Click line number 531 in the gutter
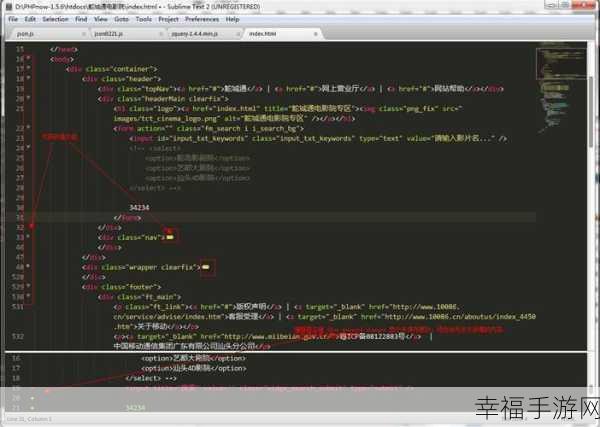 click(x=18, y=307)
